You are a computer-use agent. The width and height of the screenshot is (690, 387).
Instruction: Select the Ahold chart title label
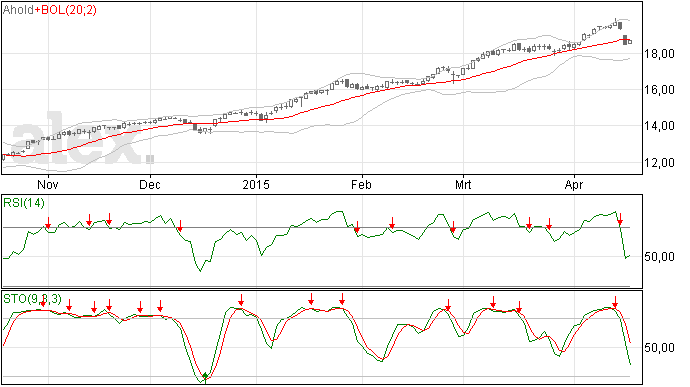point(18,10)
